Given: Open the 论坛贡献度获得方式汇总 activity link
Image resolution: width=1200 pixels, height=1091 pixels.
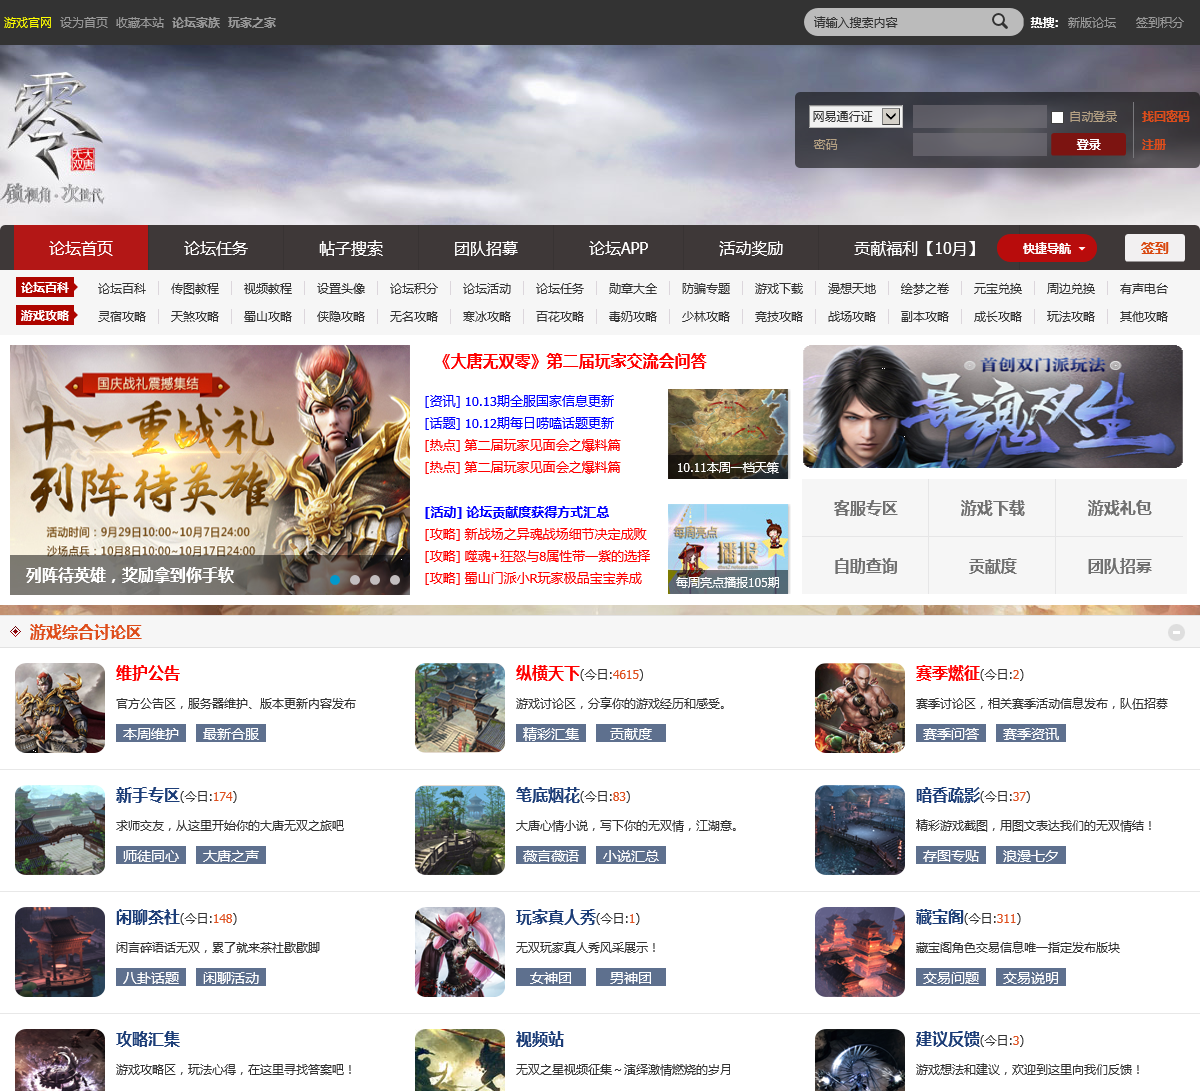Looking at the screenshot, I should (537, 512).
